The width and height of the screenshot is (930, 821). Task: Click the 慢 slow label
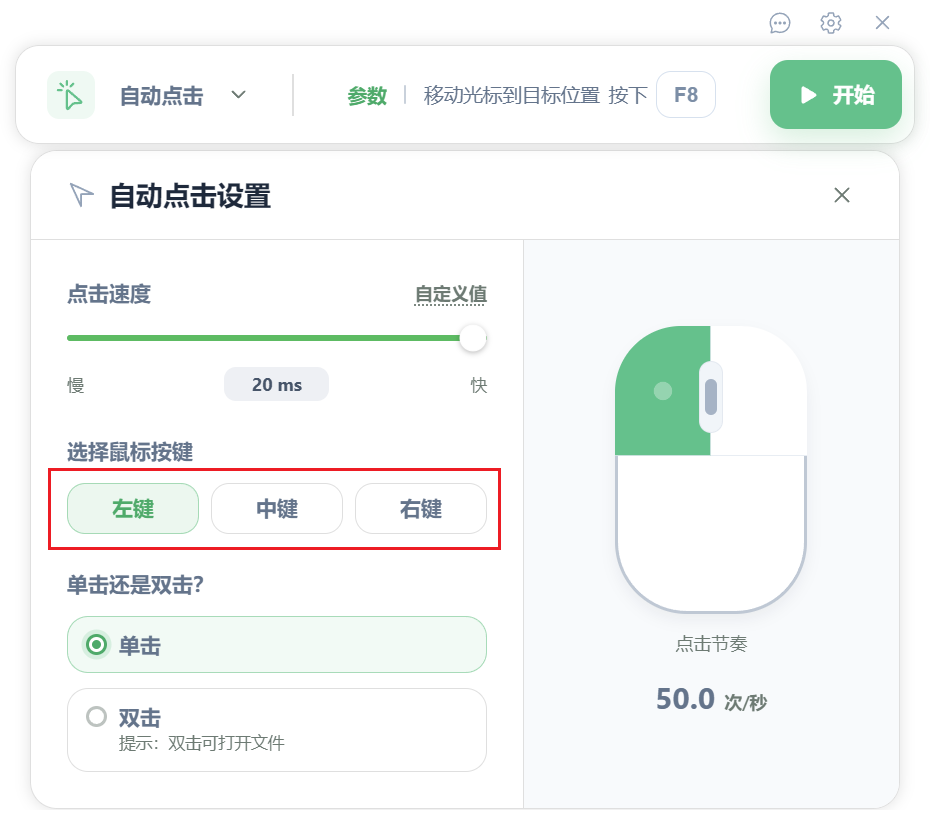[75, 385]
